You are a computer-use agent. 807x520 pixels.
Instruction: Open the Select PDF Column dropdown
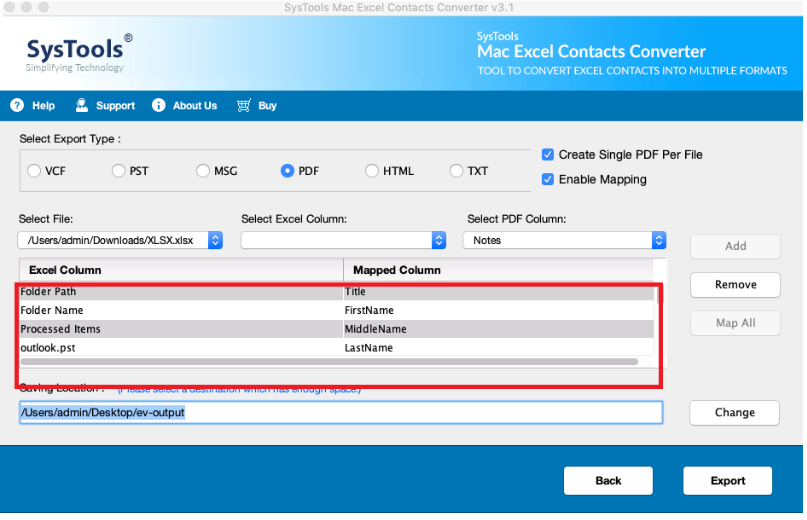565,240
